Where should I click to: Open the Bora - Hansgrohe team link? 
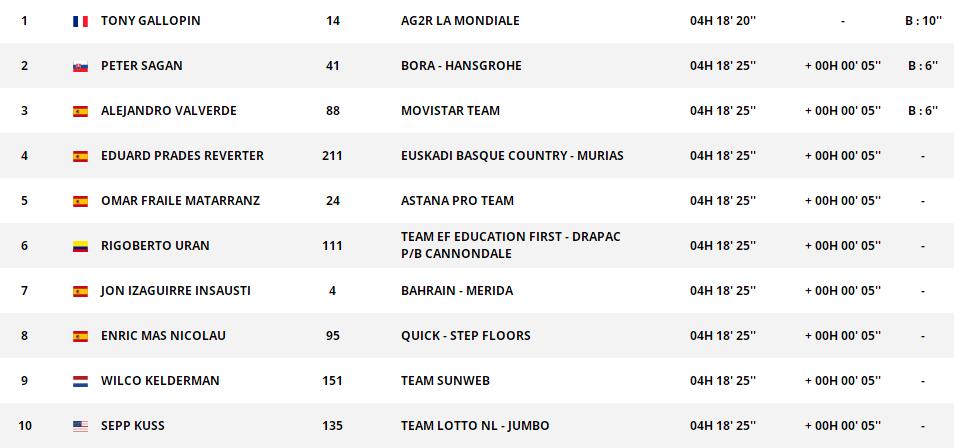461,66
